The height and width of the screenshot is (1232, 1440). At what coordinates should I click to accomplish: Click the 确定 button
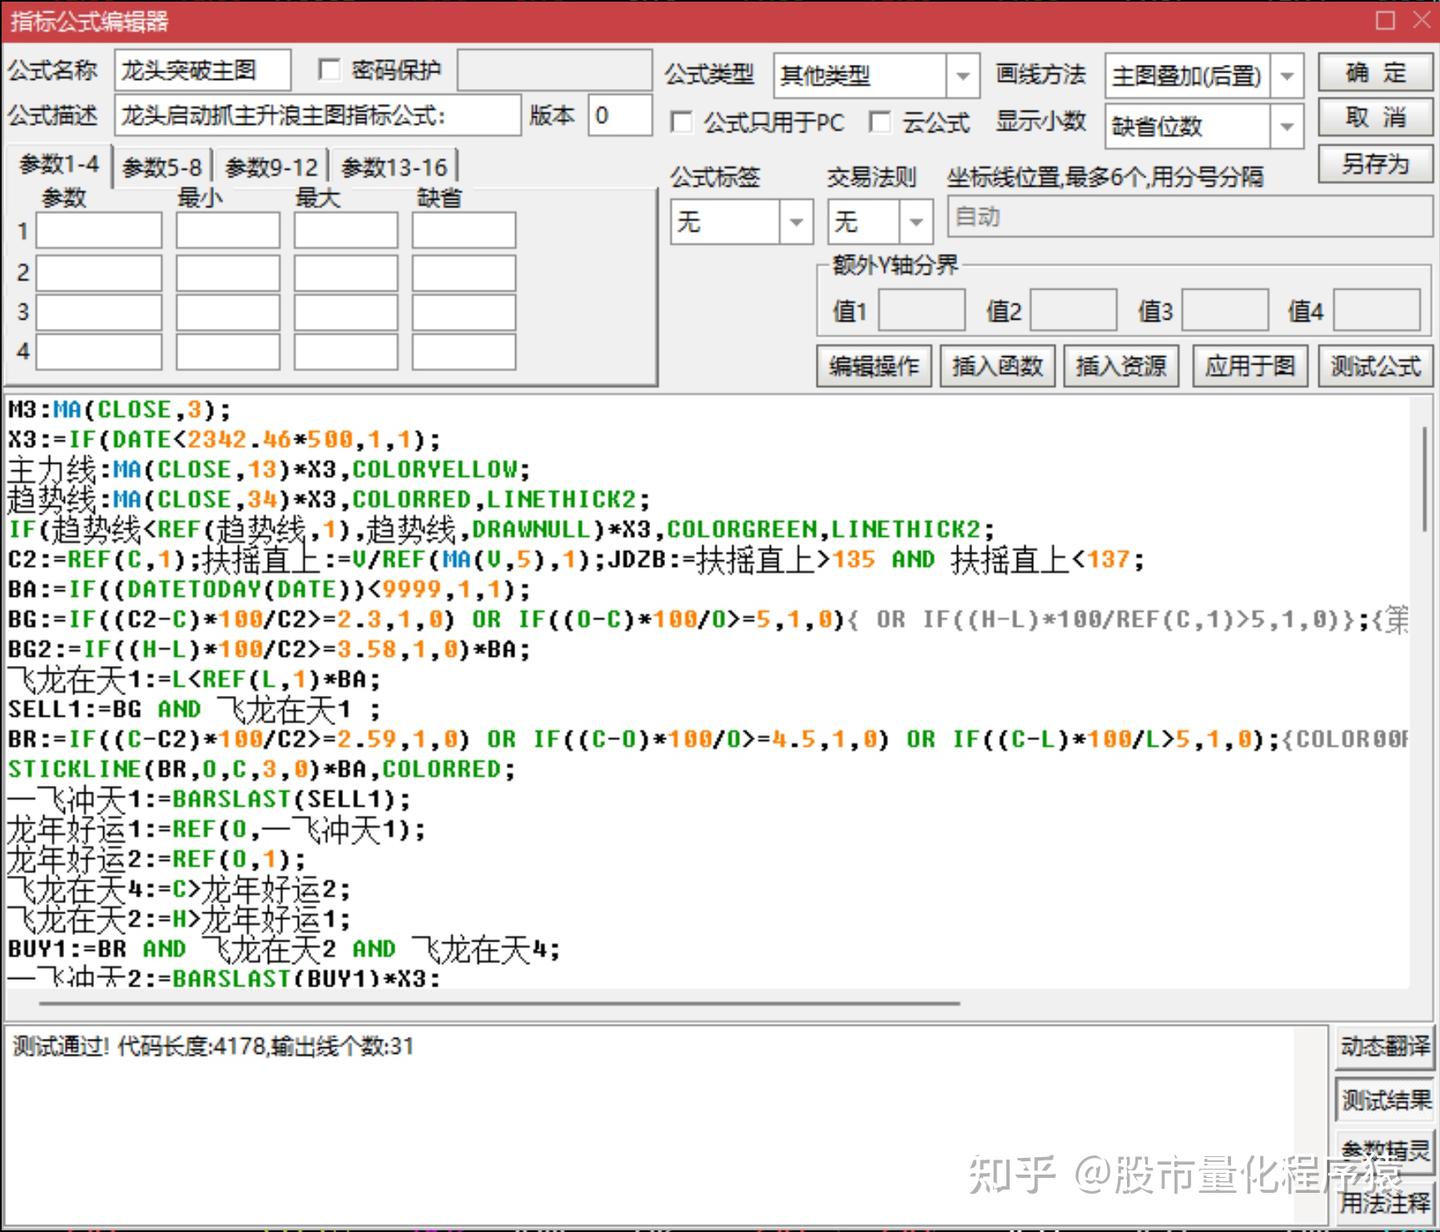[x=1375, y=73]
